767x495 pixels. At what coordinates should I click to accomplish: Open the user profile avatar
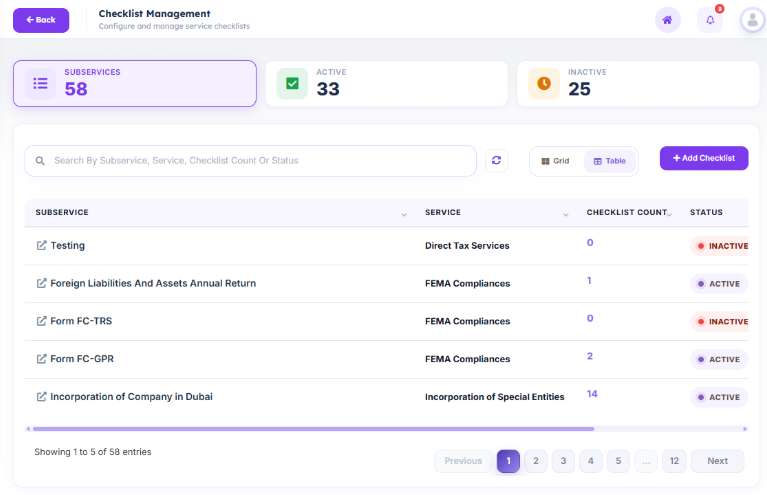click(x=752, y=20)
